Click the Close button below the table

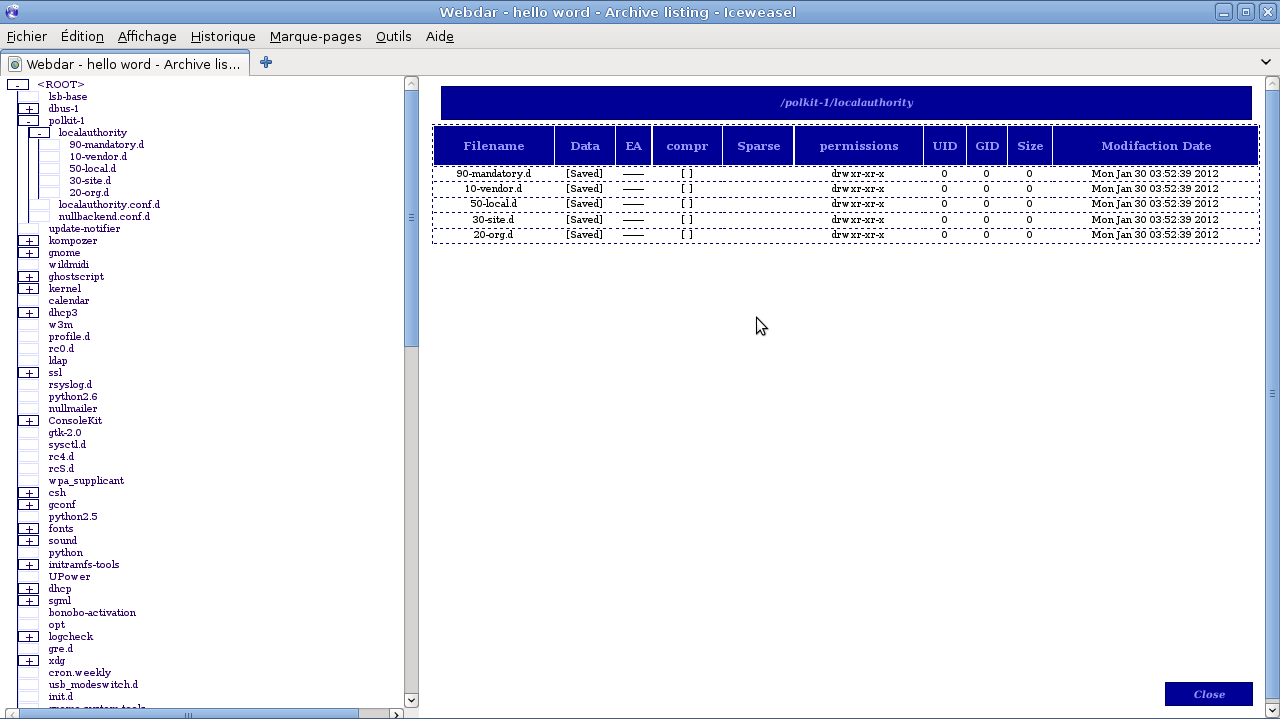[1208, 693]
